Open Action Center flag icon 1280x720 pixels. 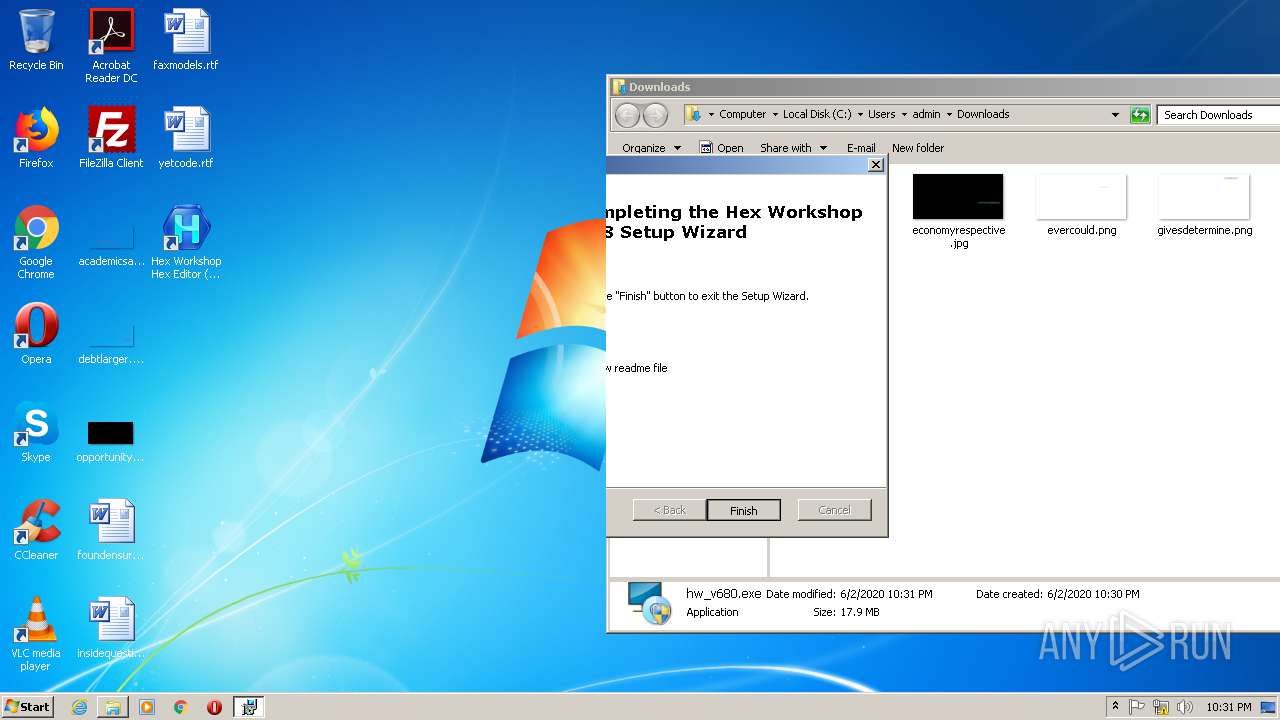pos(1137,707)
